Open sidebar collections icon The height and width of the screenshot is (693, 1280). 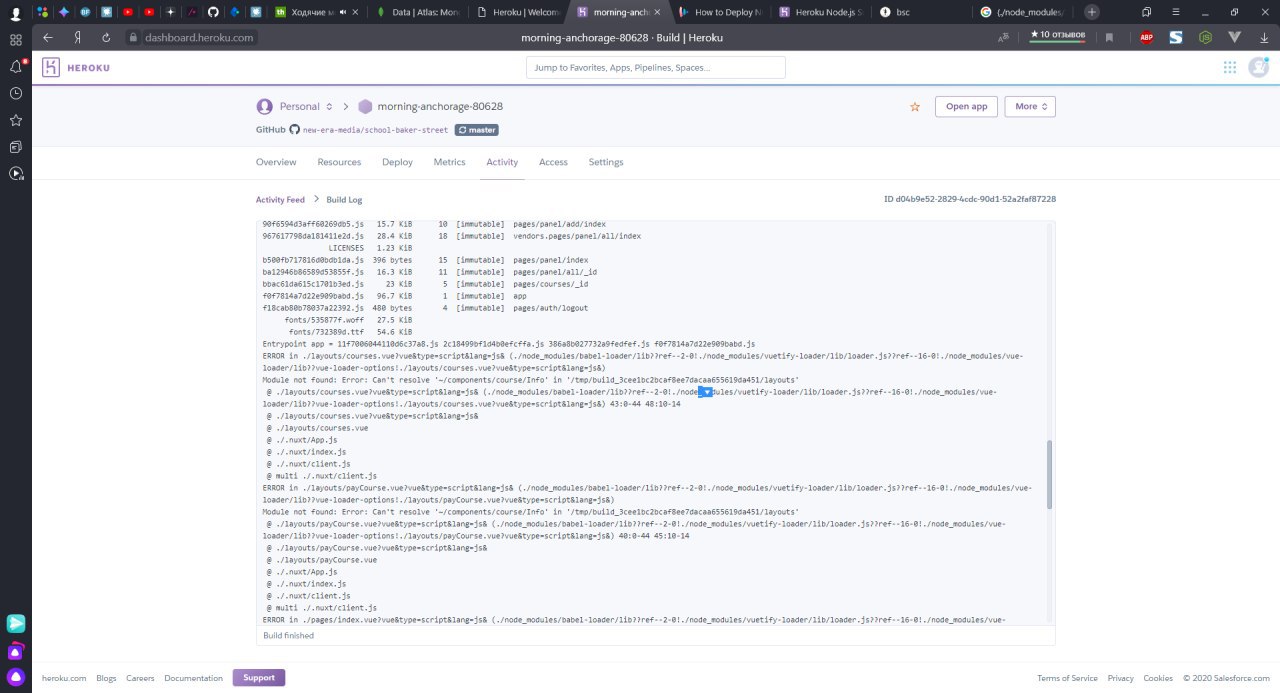pyautogui.click(x=16, y=147)
